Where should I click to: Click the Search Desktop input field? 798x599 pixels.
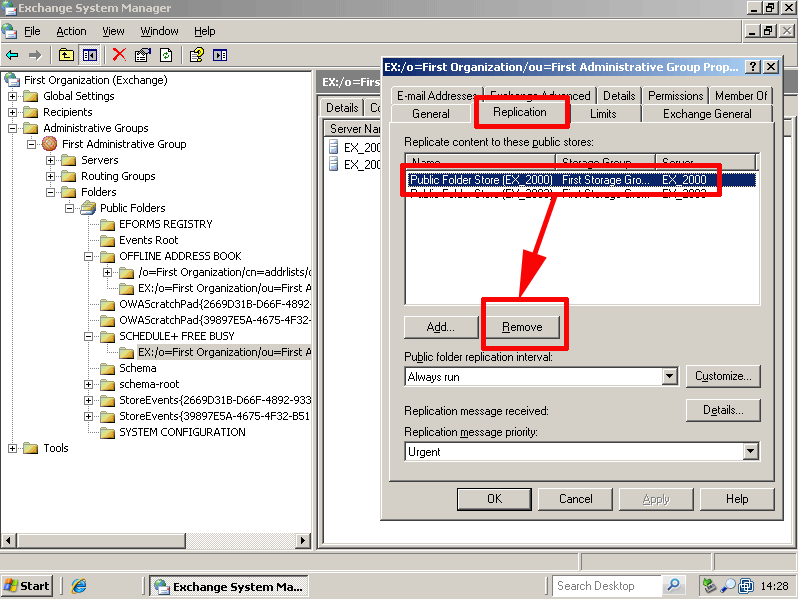pyautogui.click(x=607, y=586)
